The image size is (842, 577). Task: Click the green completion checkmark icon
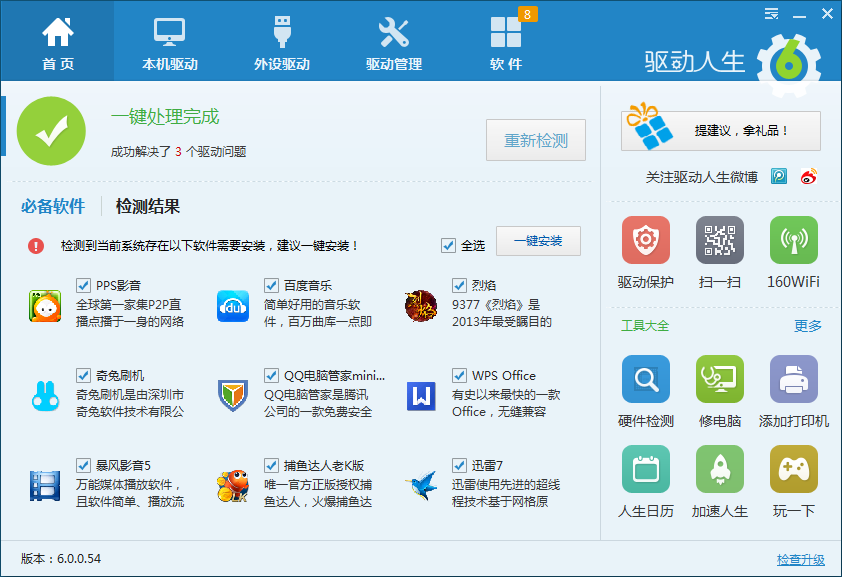pyautogui.click(x=51, y=131)
